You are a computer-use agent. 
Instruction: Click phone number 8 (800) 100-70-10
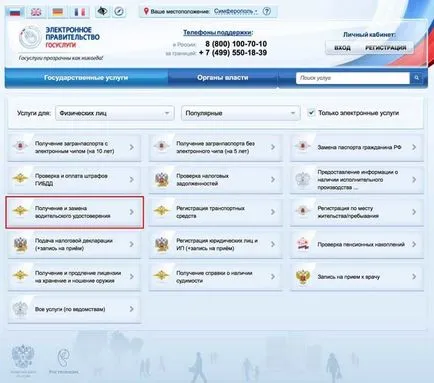click(x=236, y=44)
